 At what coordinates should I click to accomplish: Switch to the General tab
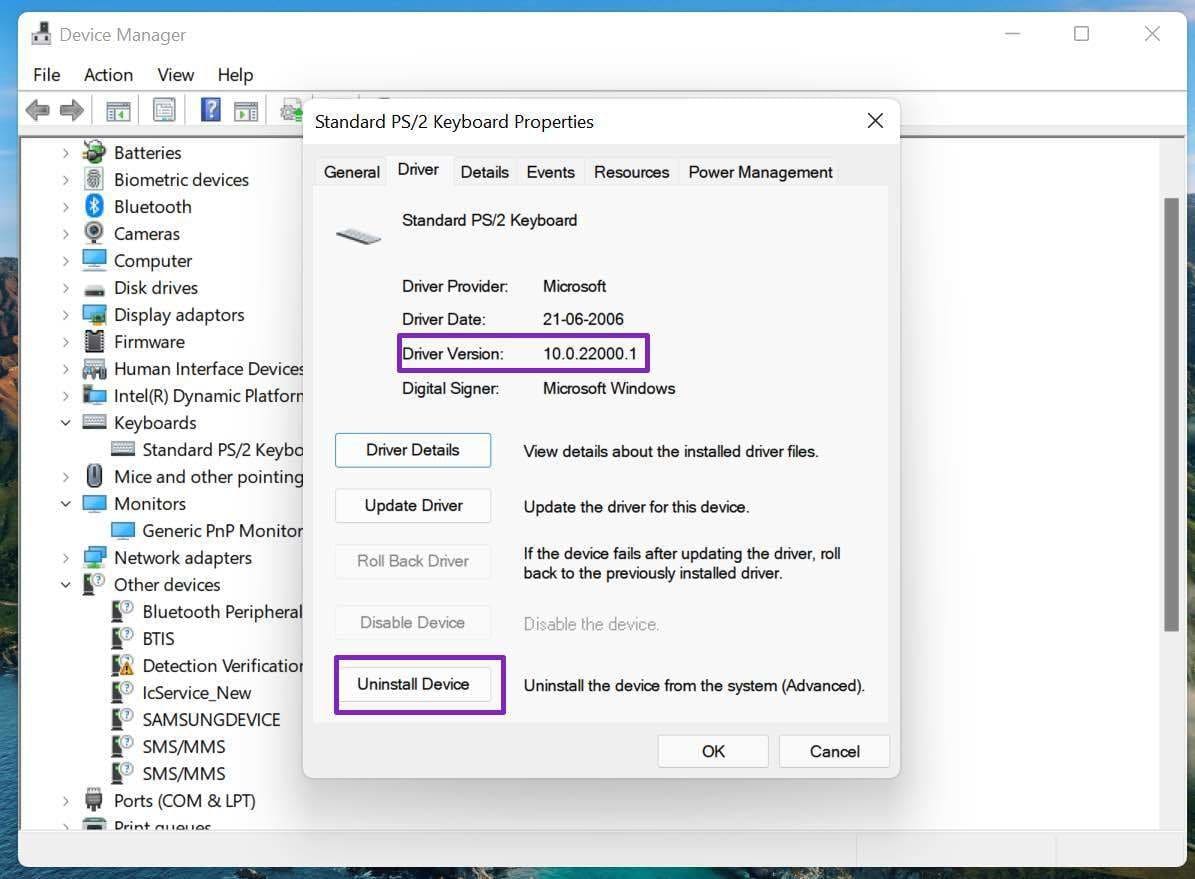tap(351, 172)
